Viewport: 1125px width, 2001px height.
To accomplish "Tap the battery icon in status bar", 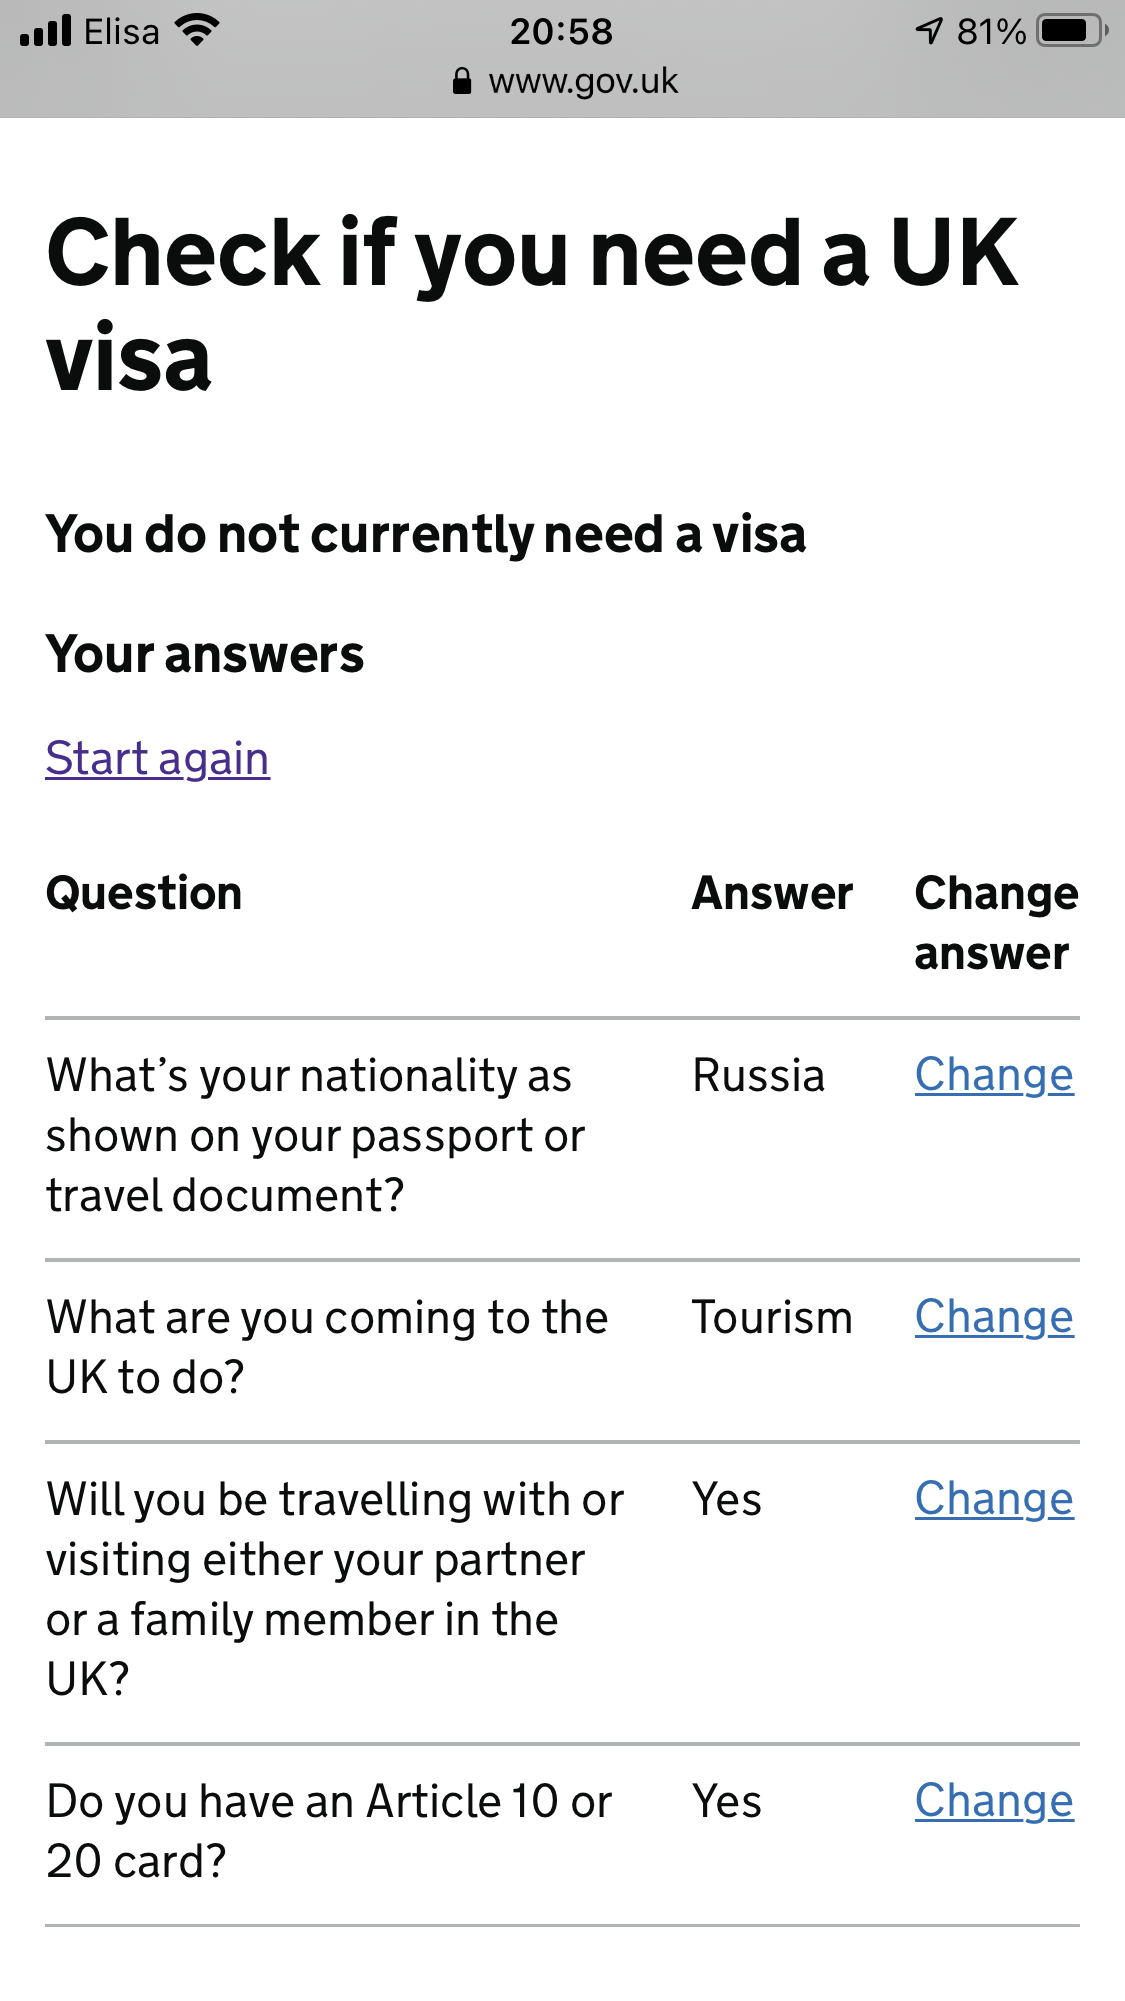I will point(1072,31).
